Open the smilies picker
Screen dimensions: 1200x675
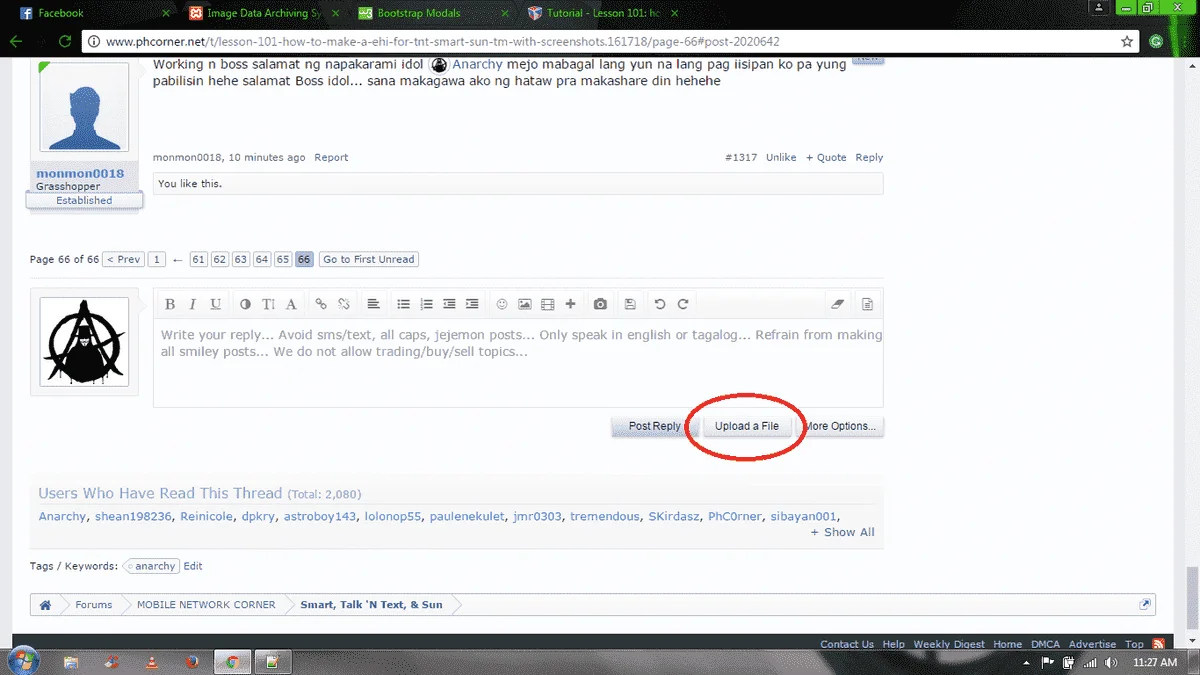502,304
